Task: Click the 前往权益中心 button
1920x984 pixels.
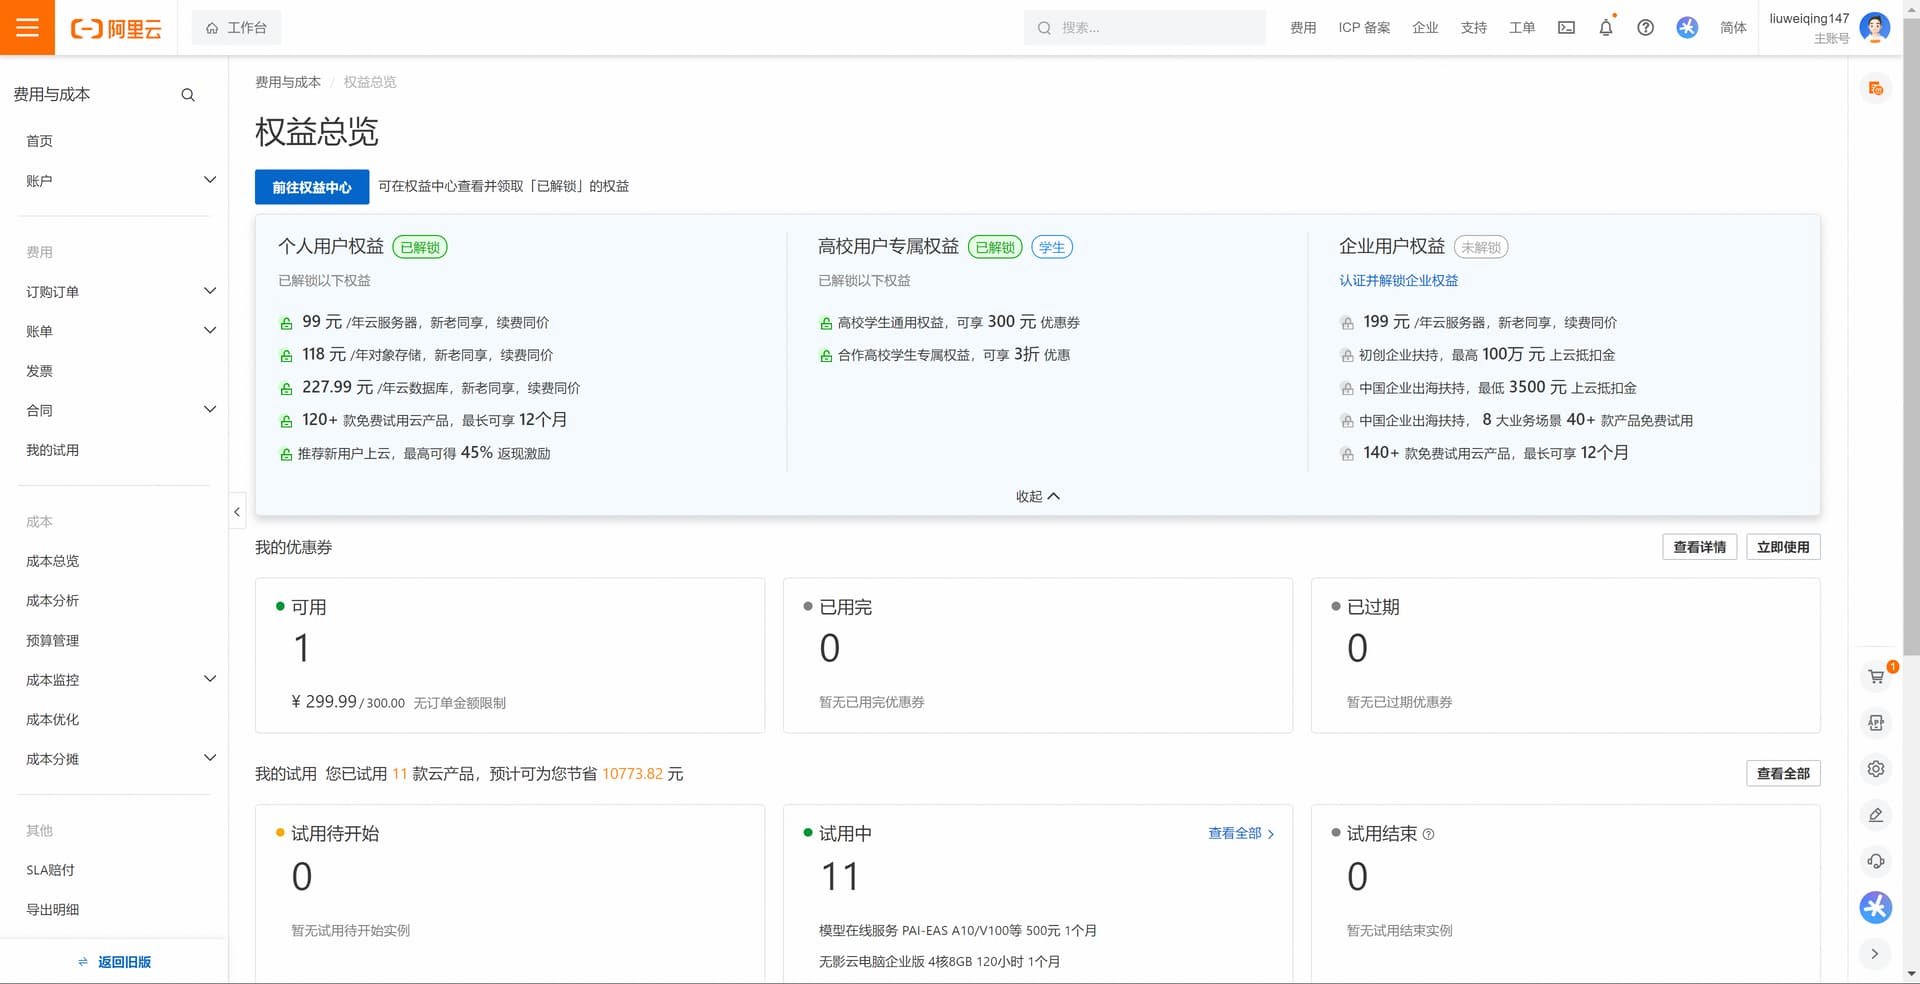Action: 312,187
